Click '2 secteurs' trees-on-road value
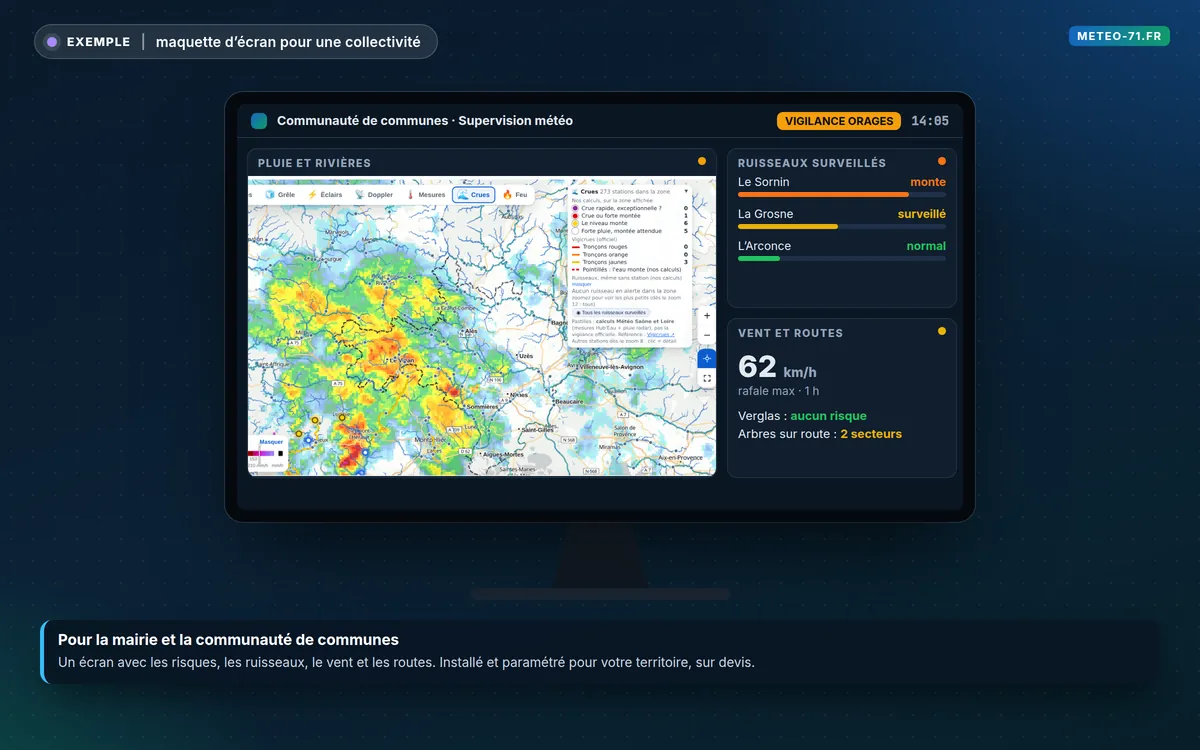 871,434
